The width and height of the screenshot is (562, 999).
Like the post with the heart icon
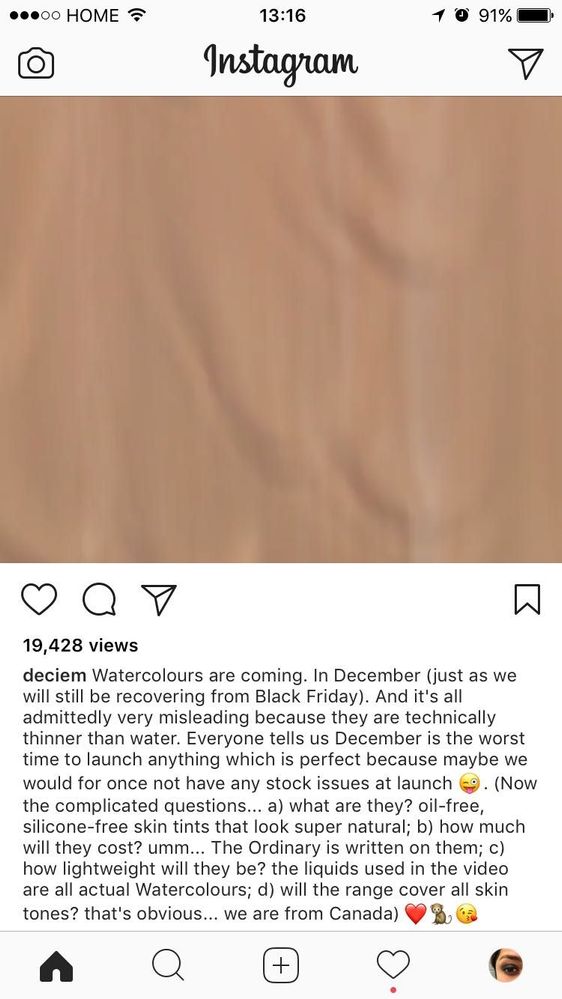pyautogui.click(x=39, y=600)
